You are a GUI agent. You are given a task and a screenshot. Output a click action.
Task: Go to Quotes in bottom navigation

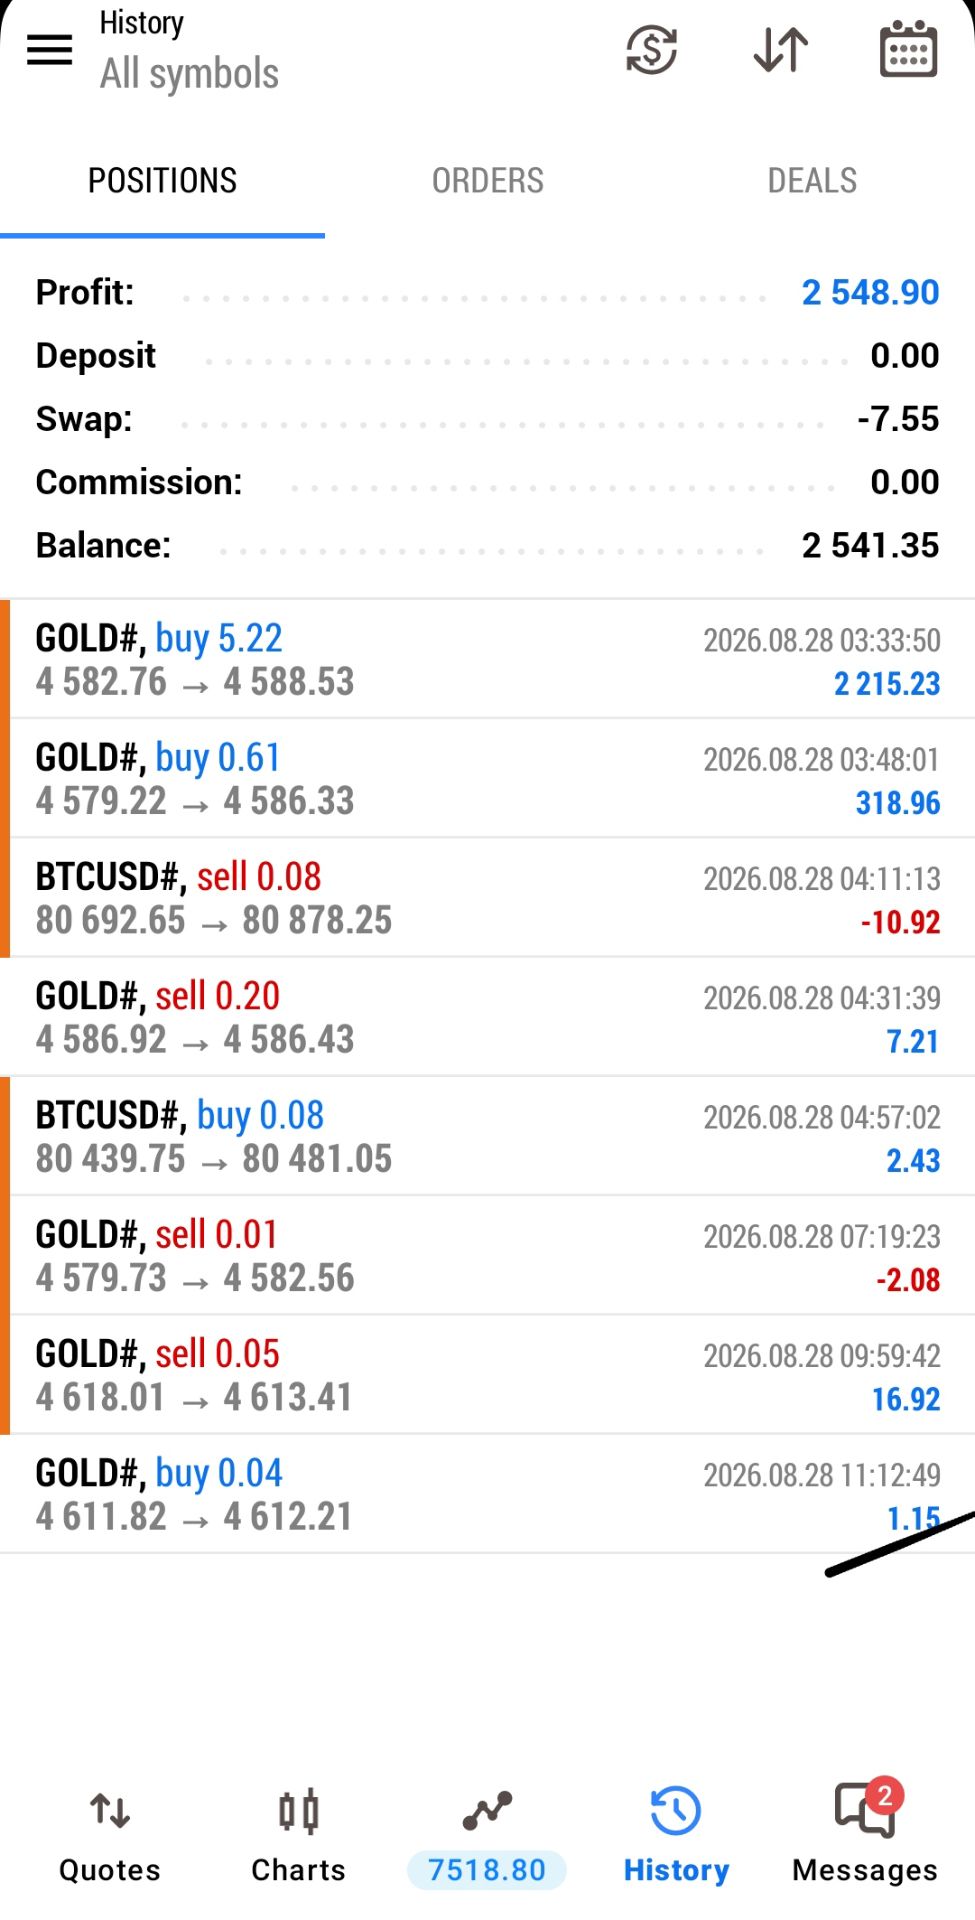110,1837
